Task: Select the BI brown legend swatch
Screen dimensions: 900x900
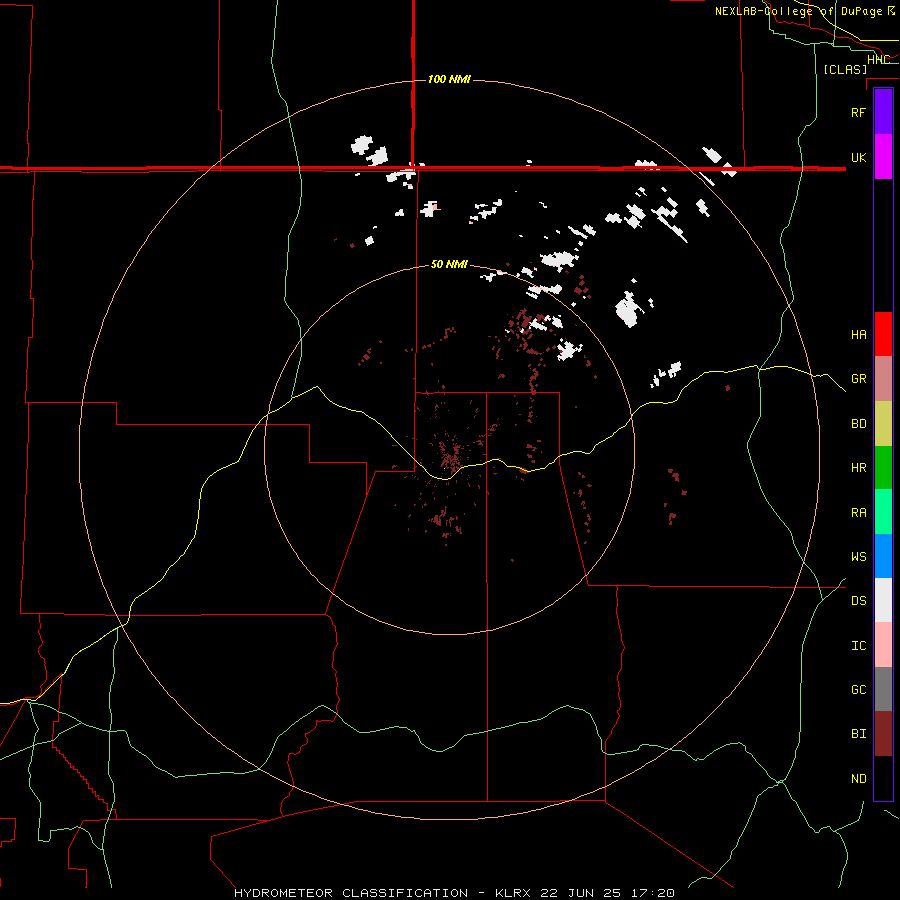Action: pos(883,734)
